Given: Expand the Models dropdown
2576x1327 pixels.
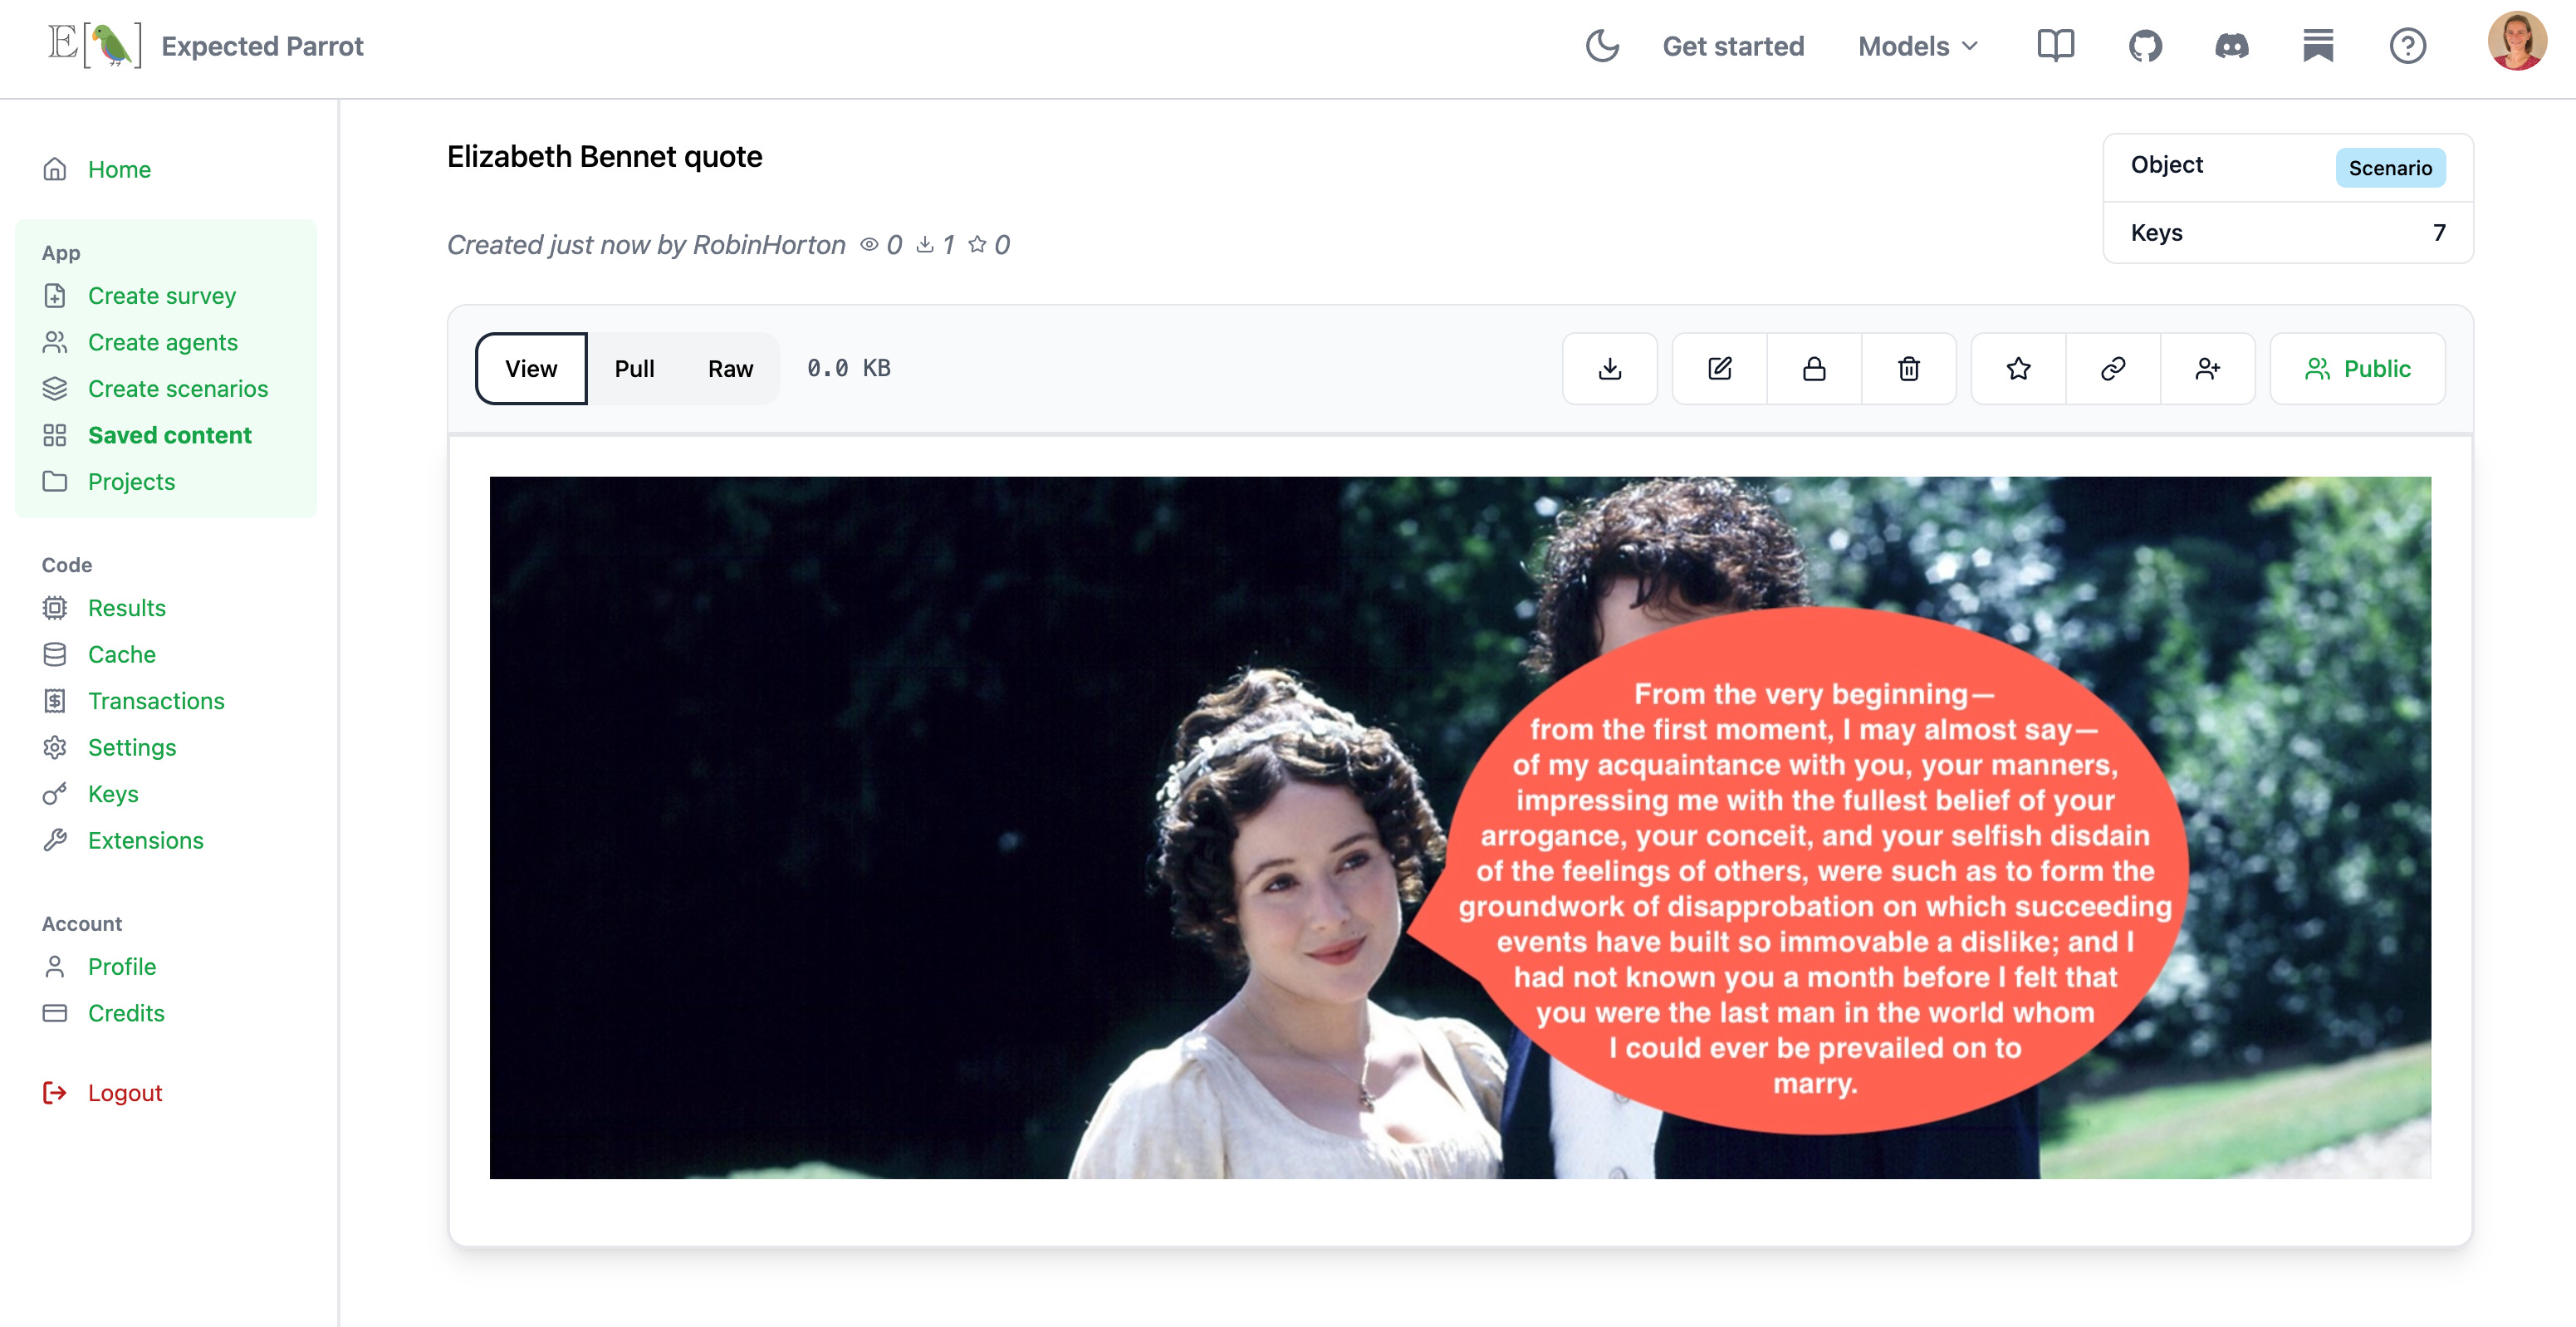Looking at the screenshot, I should tap(1918, 46).
